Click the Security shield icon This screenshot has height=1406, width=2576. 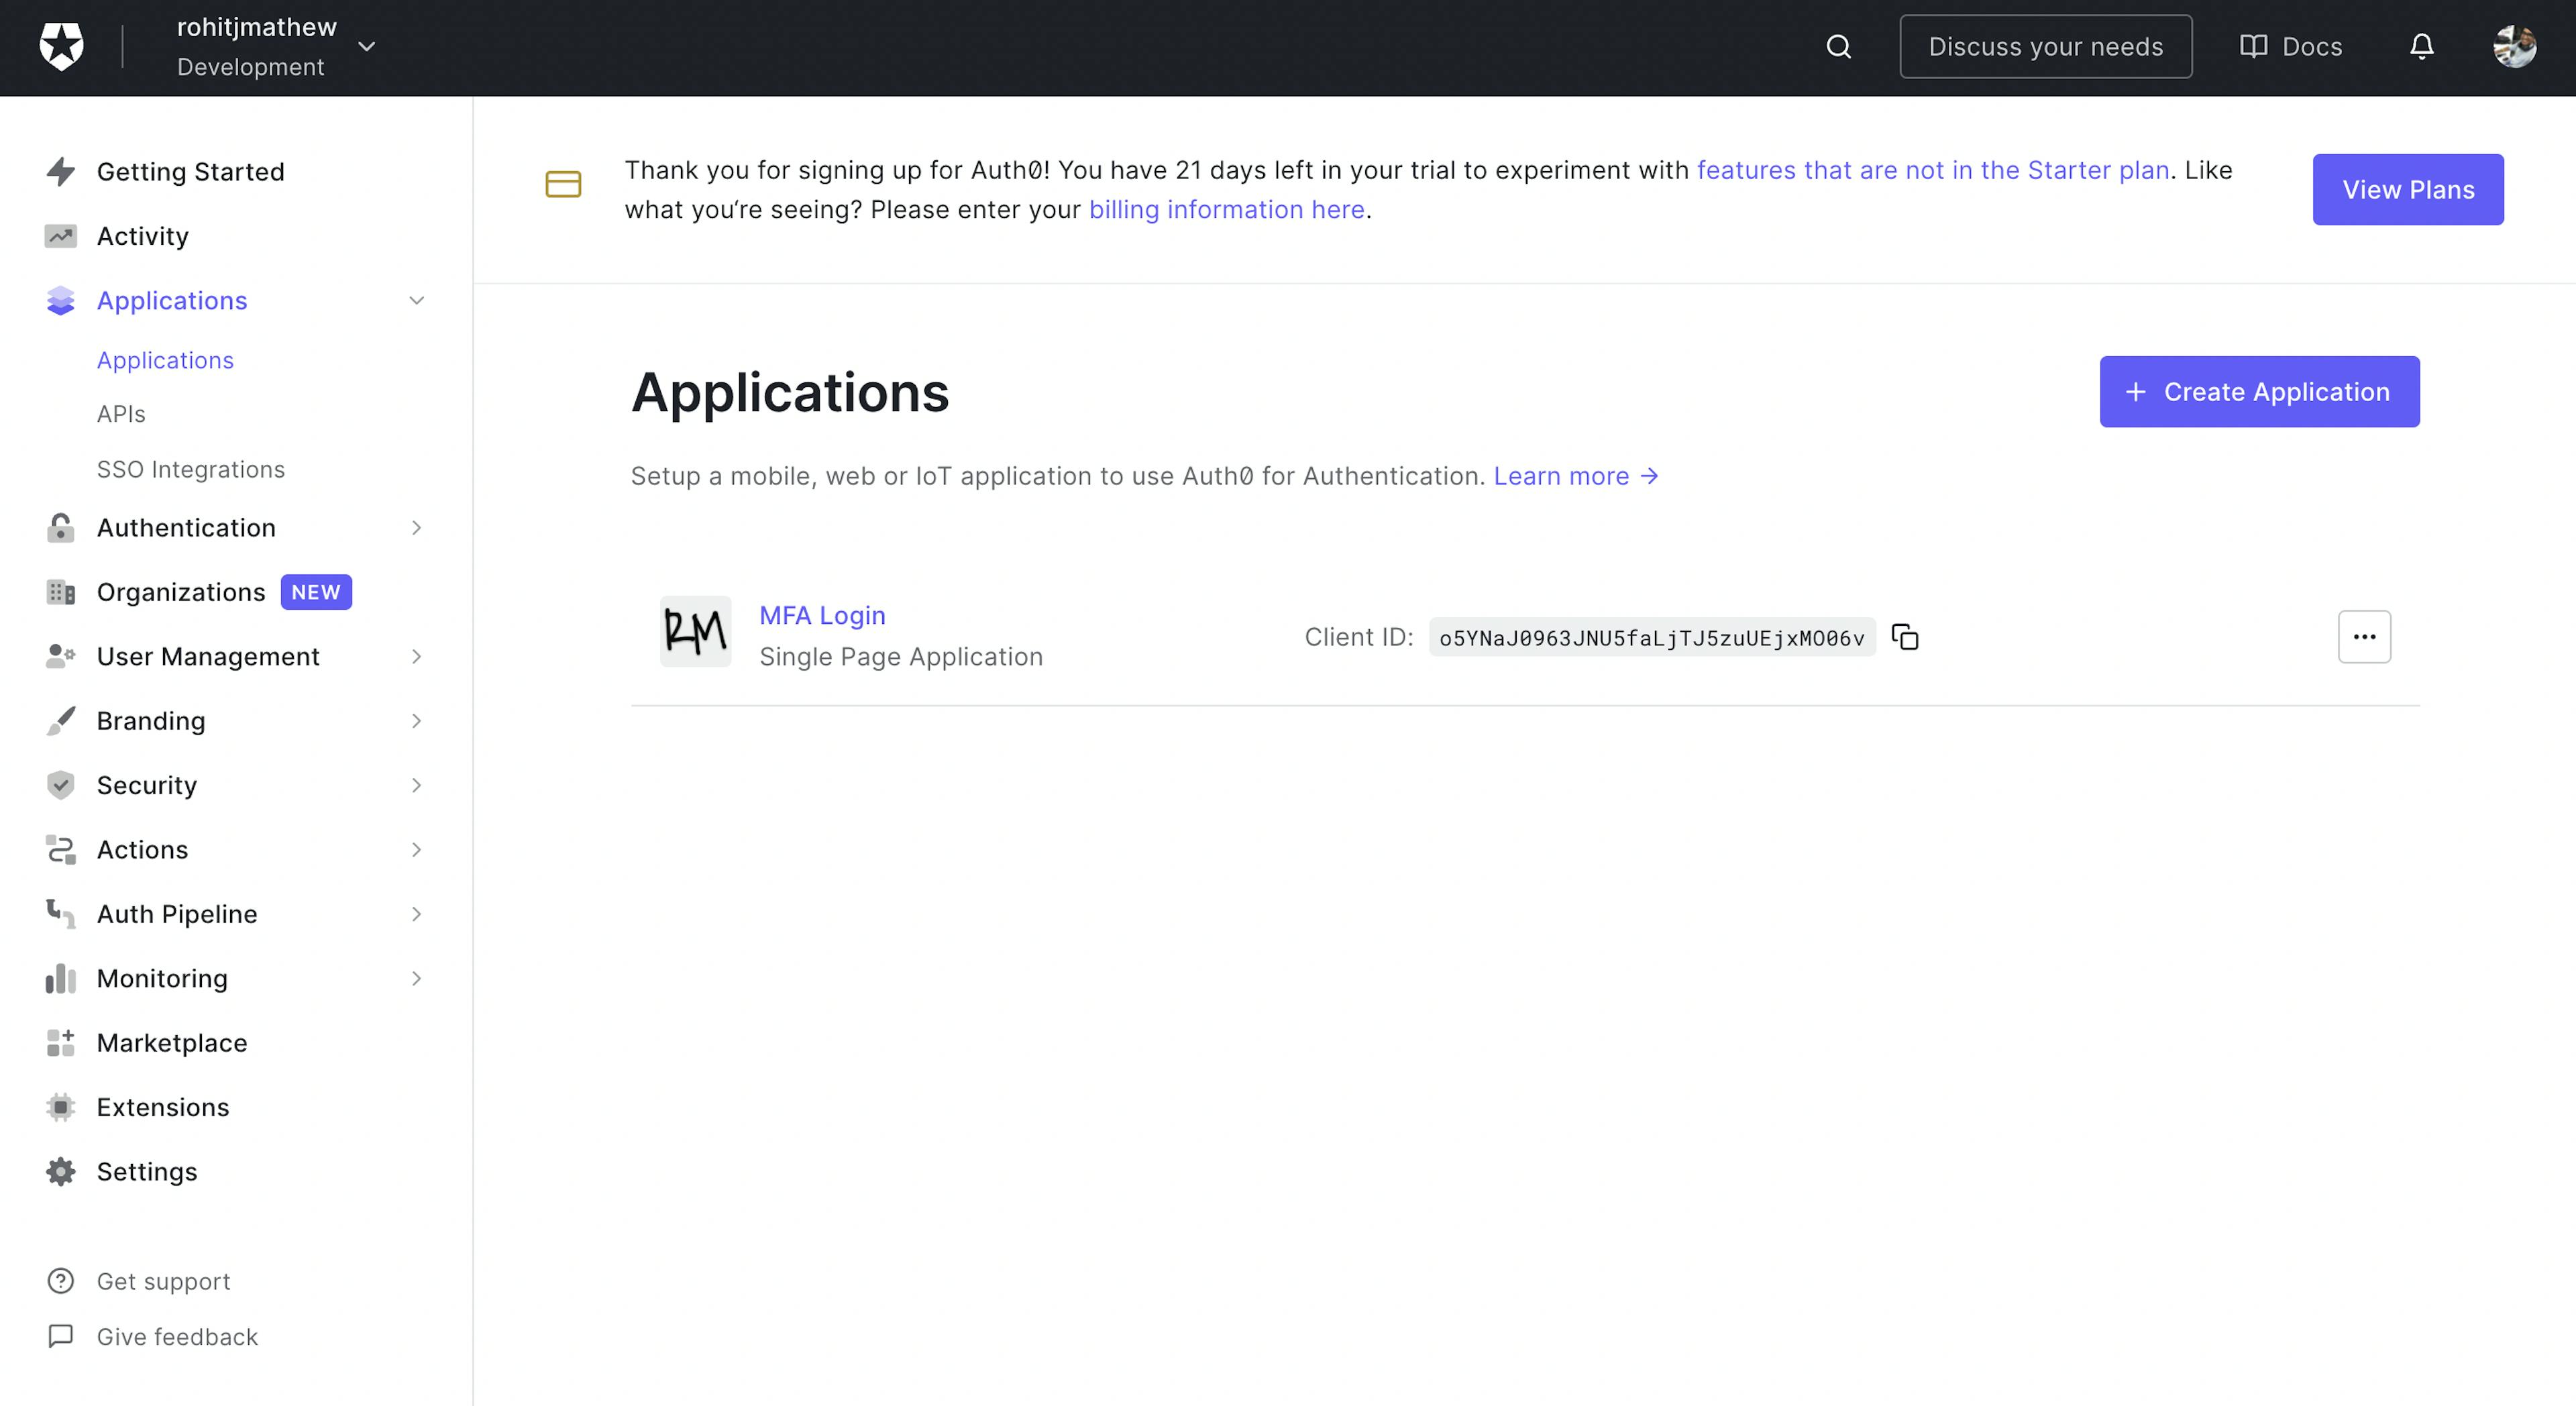click(x=59, y=784)
